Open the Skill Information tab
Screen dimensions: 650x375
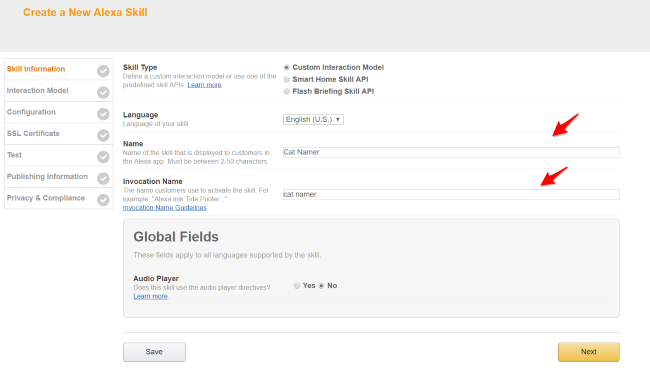click(x=58, y=69)
